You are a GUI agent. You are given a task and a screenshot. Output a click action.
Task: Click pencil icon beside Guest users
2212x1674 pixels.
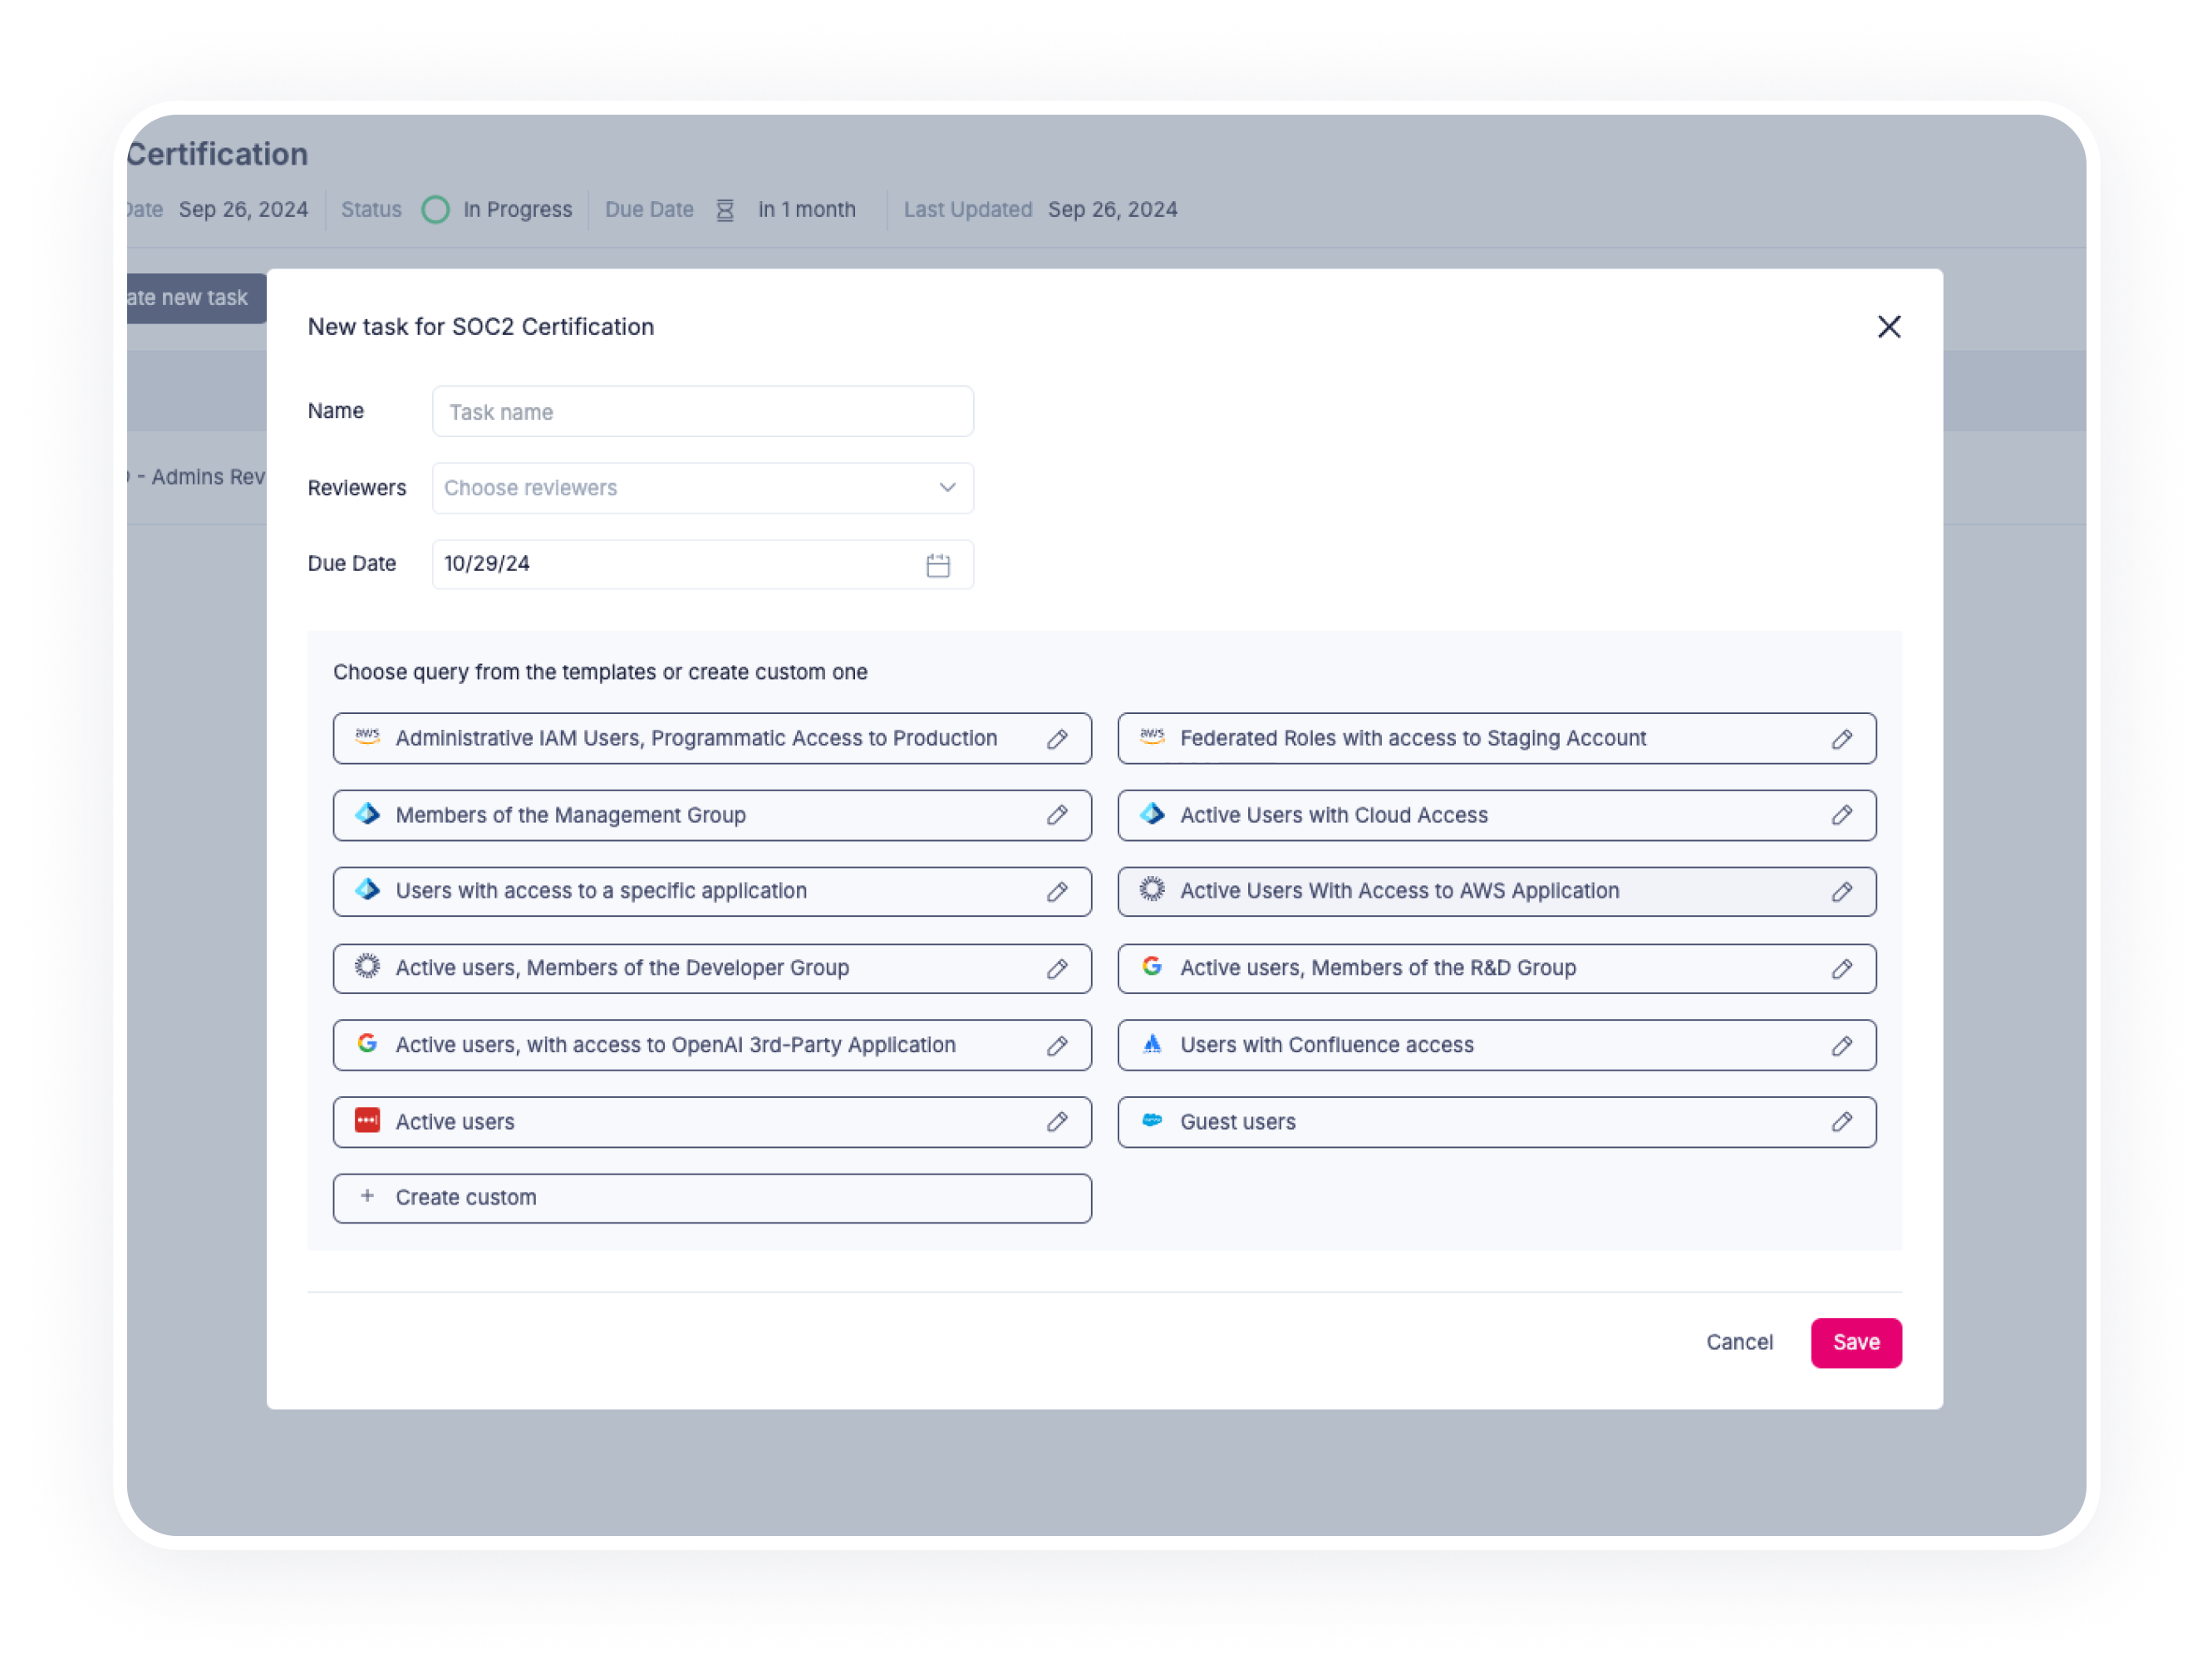(1842, 1122)
